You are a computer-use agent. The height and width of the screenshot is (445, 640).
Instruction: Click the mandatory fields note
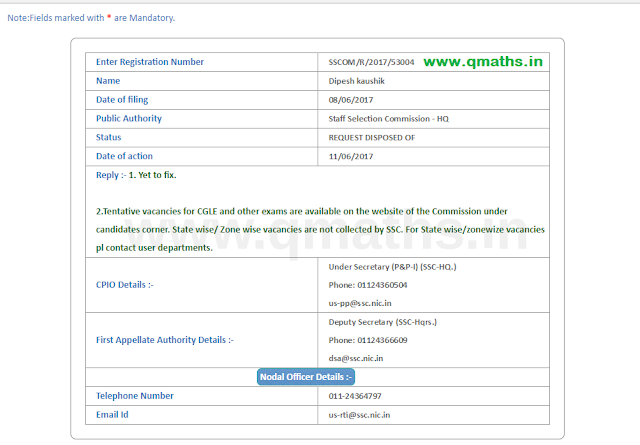pos(91,18)
